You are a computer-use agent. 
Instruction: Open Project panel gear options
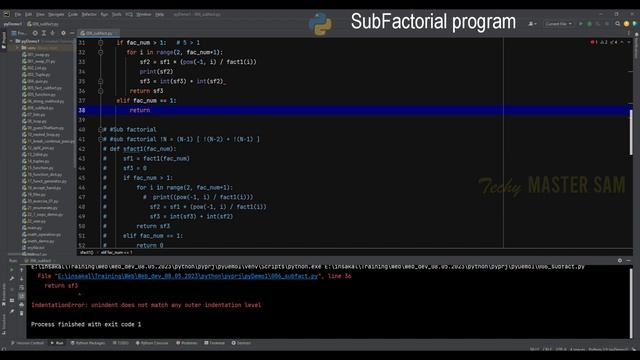[63, 33]
